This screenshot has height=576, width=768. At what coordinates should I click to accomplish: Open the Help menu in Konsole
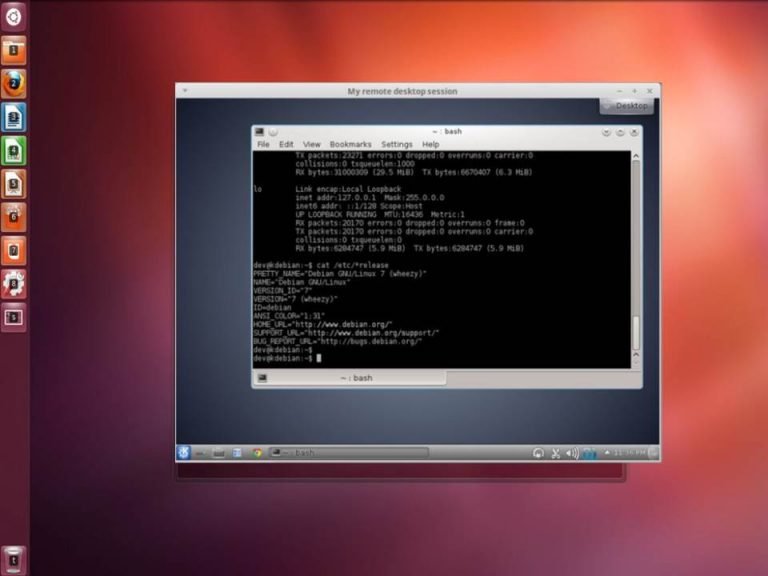(x=430, y=144)
